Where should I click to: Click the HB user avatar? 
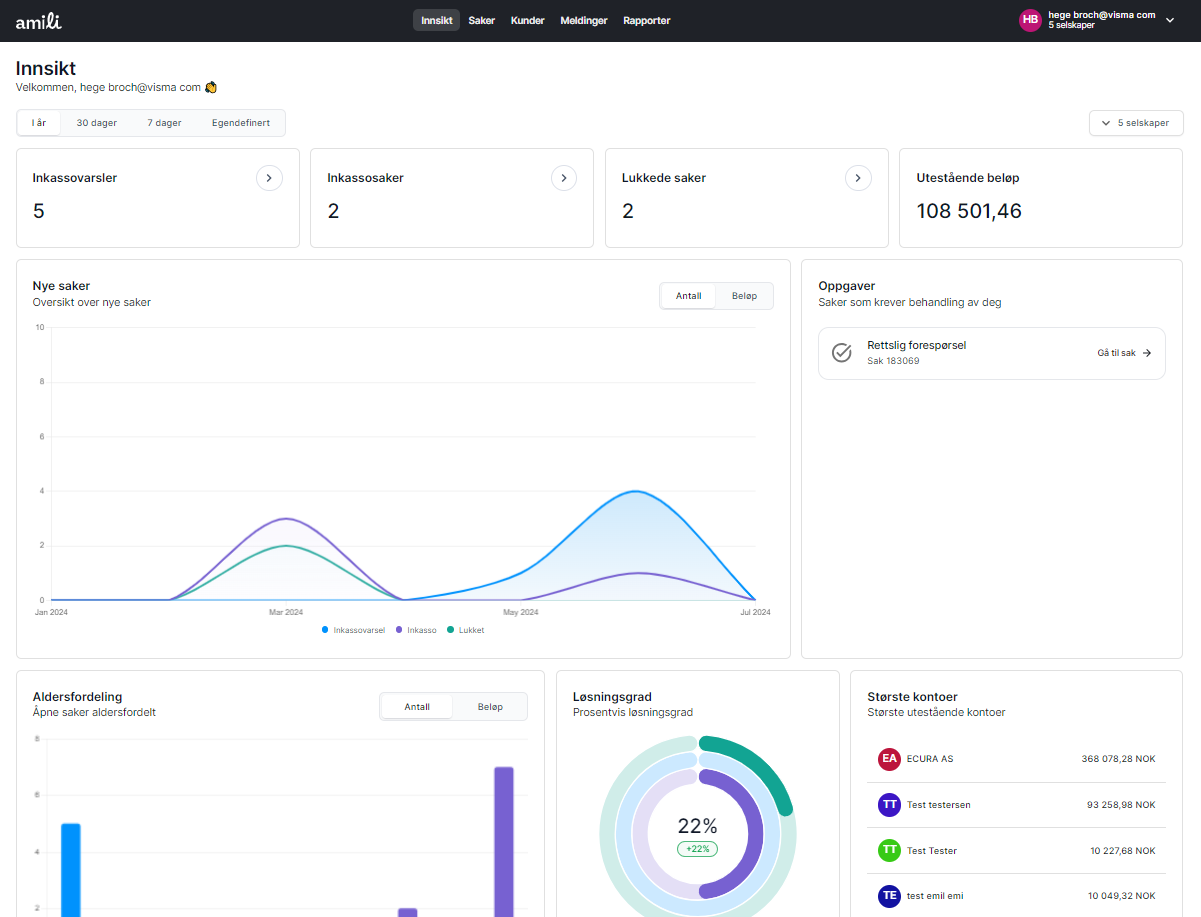pos(1030,20)
